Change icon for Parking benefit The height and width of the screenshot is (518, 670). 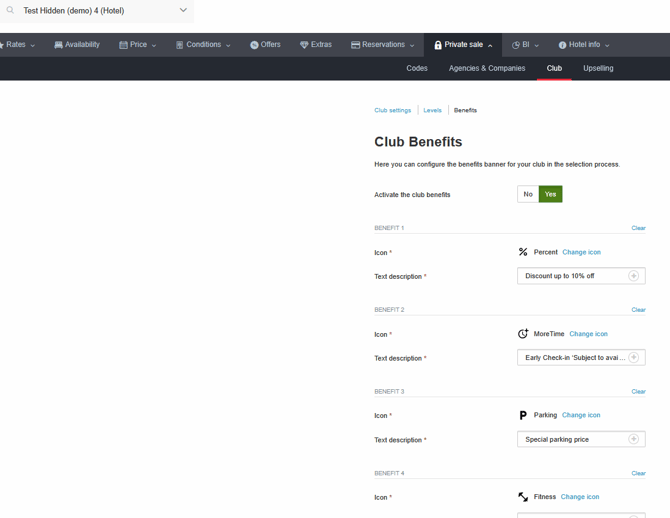(581, 415)
